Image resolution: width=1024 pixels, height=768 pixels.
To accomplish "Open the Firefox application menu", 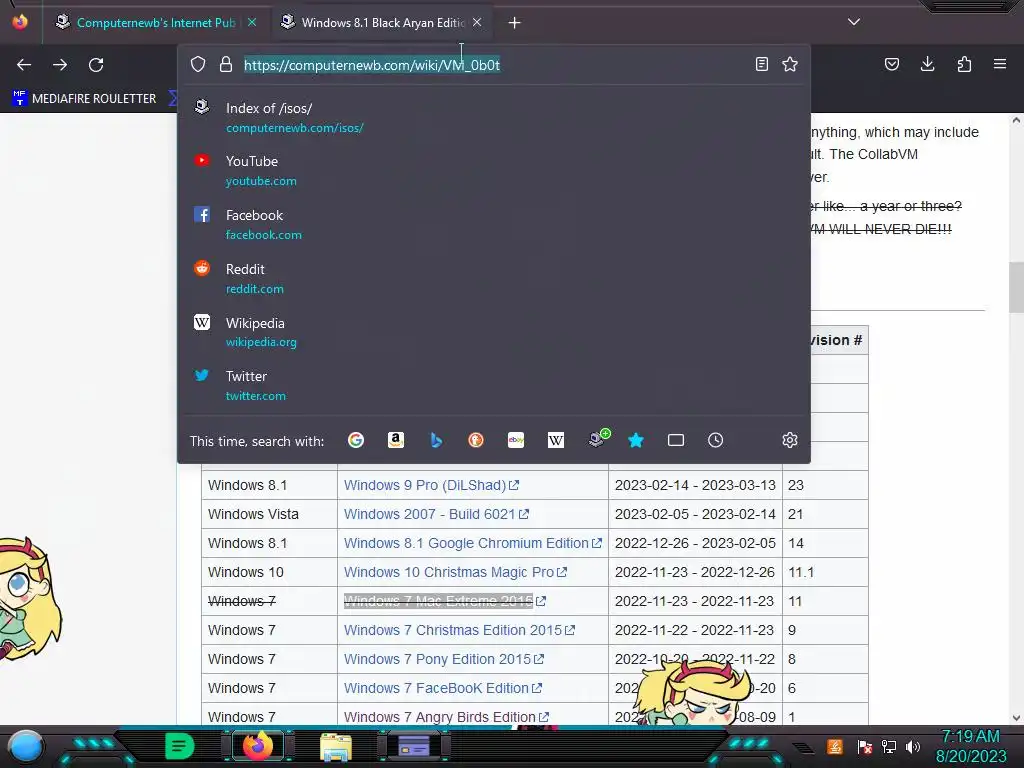I will [x=1000, y=64].
